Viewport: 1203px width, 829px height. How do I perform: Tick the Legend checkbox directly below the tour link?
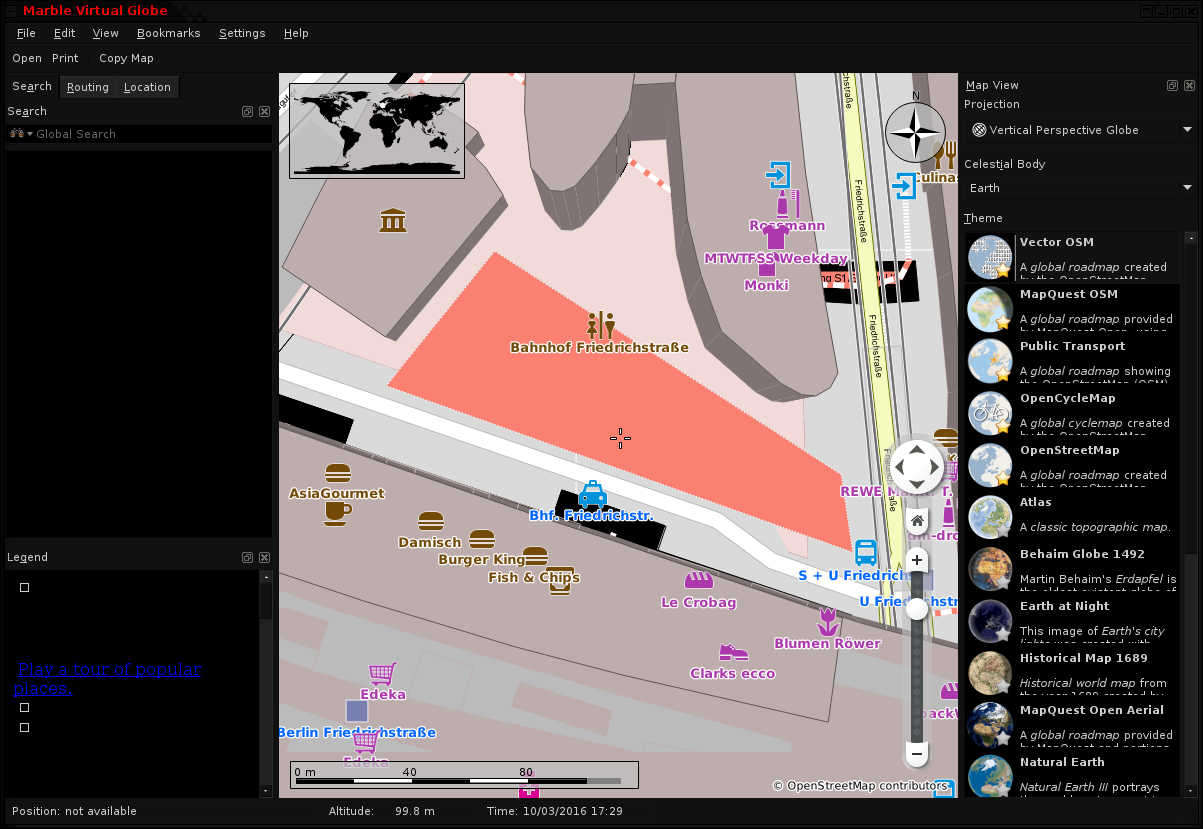coord(25,708)
